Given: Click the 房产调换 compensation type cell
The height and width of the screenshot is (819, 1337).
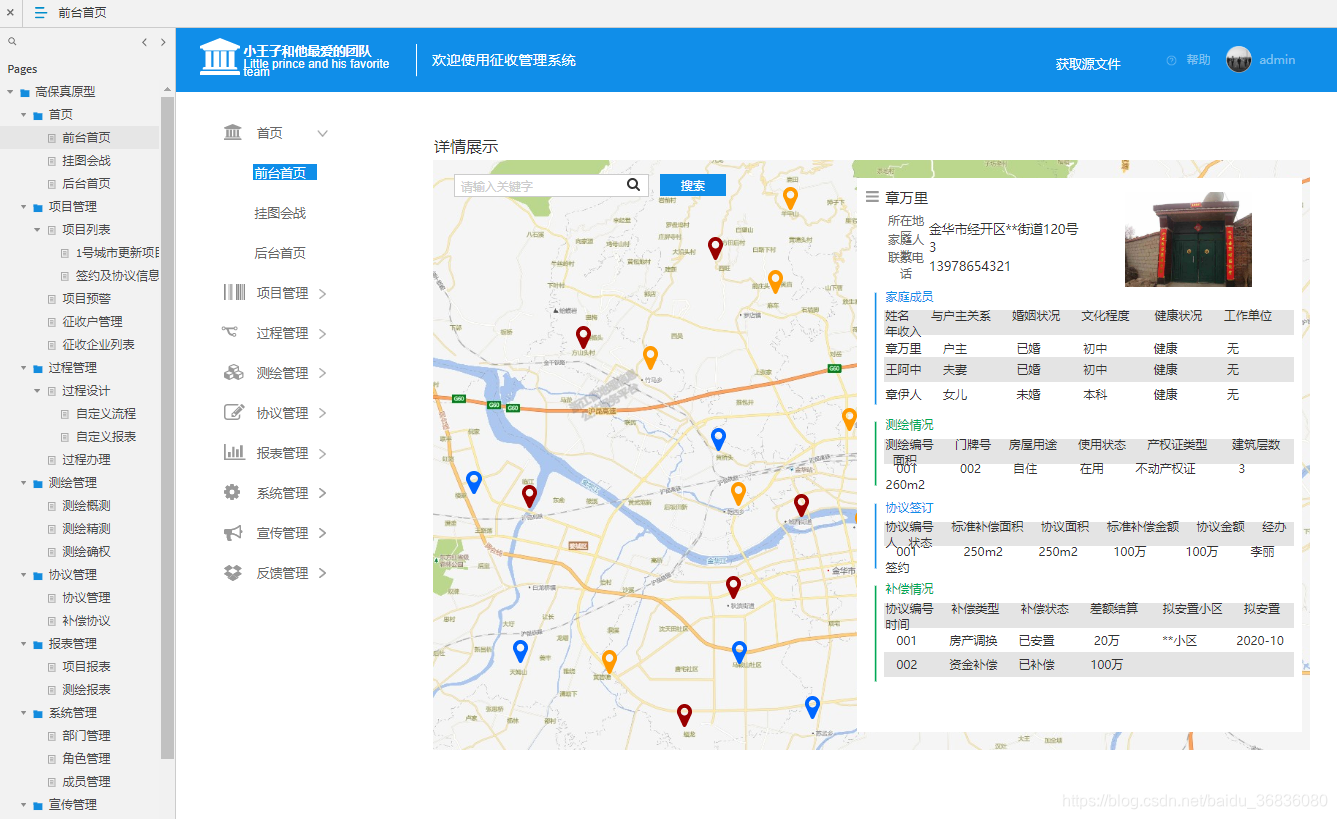Looking at the screenshot, I should [x=973, y=641].
